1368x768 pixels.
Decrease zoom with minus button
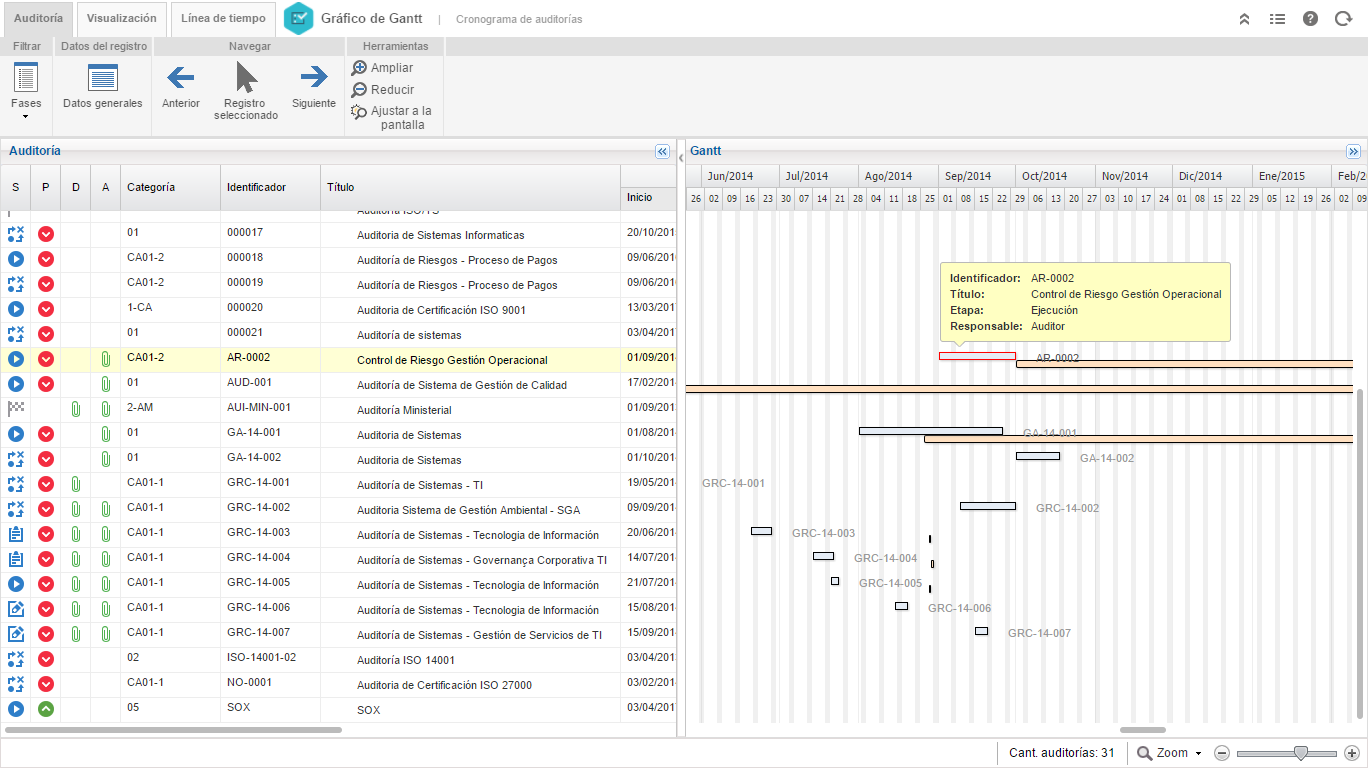1222,753
